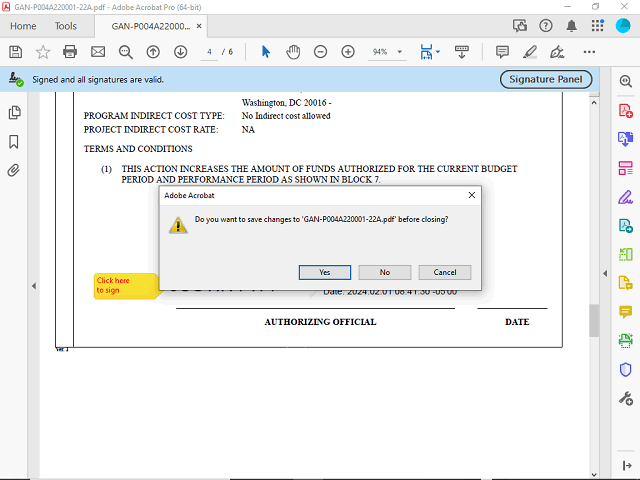Viewport: 640px width, 480px height.
Task: Choose the Hand pan tool
Action: pyautogui.click(x=293, y=52)
